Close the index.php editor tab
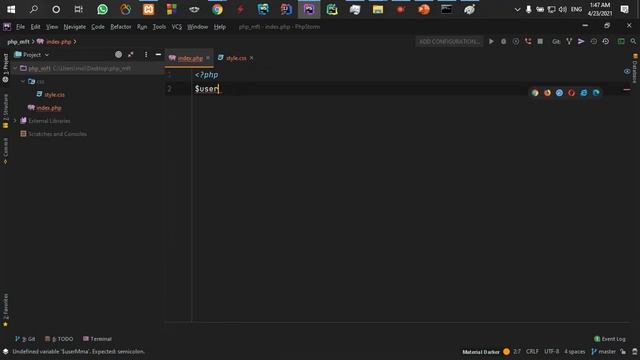This screenshot has width=640, height=360. (208, 58)
